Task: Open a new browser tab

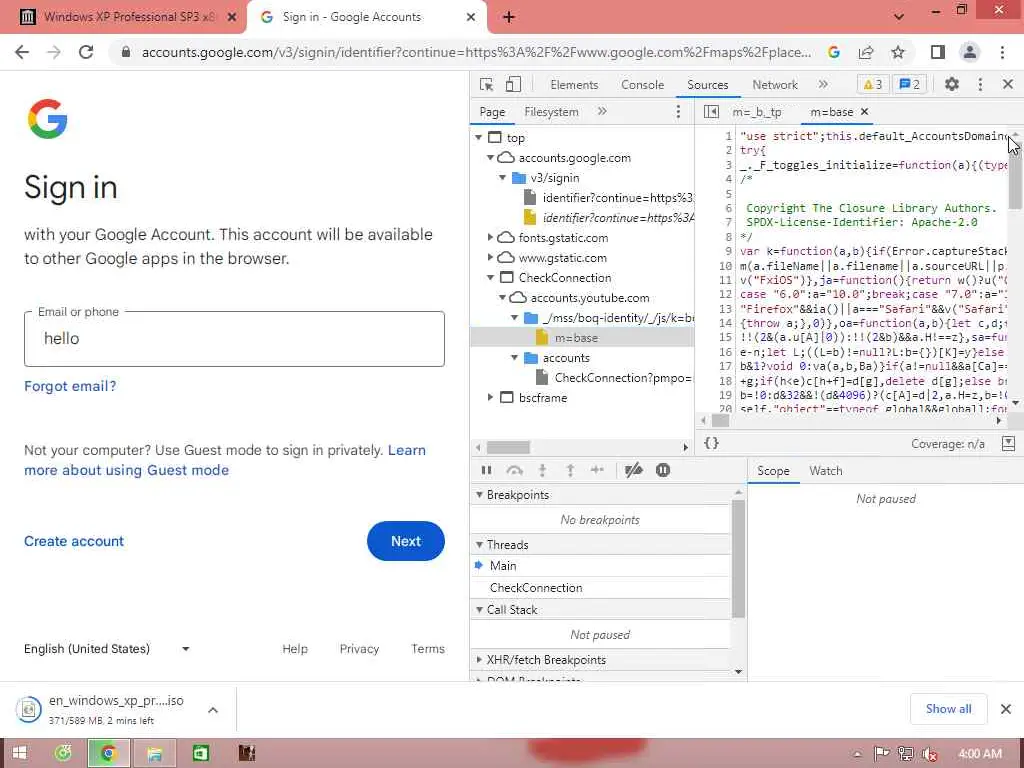Action: [x=509, y=18]
